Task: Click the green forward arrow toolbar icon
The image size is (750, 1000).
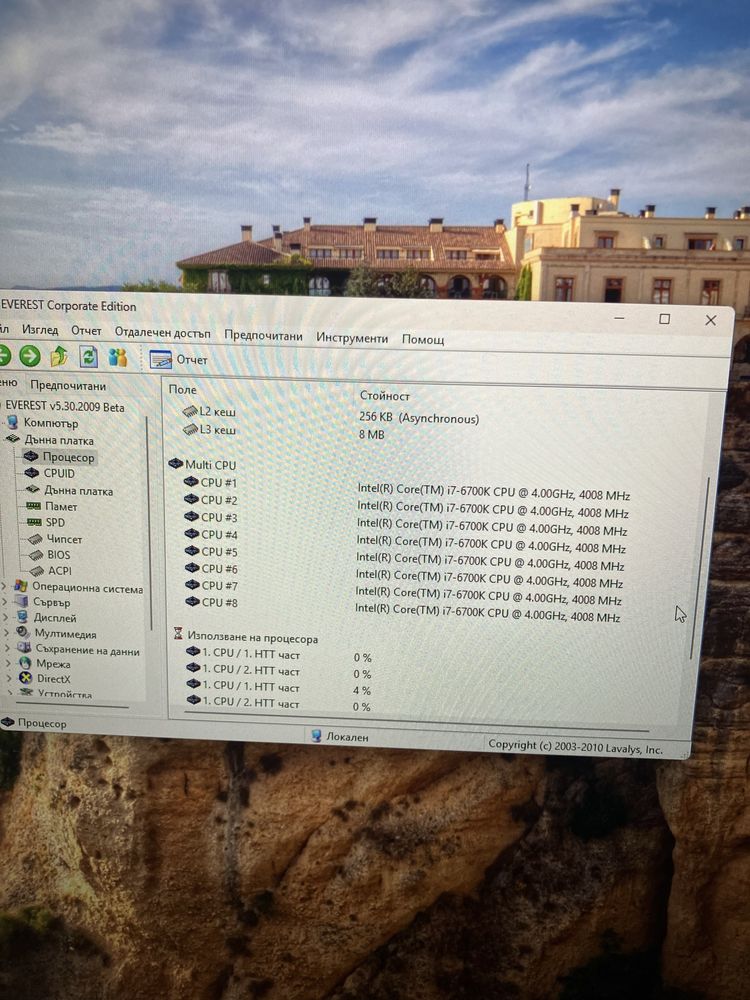Action: [29, 356]
